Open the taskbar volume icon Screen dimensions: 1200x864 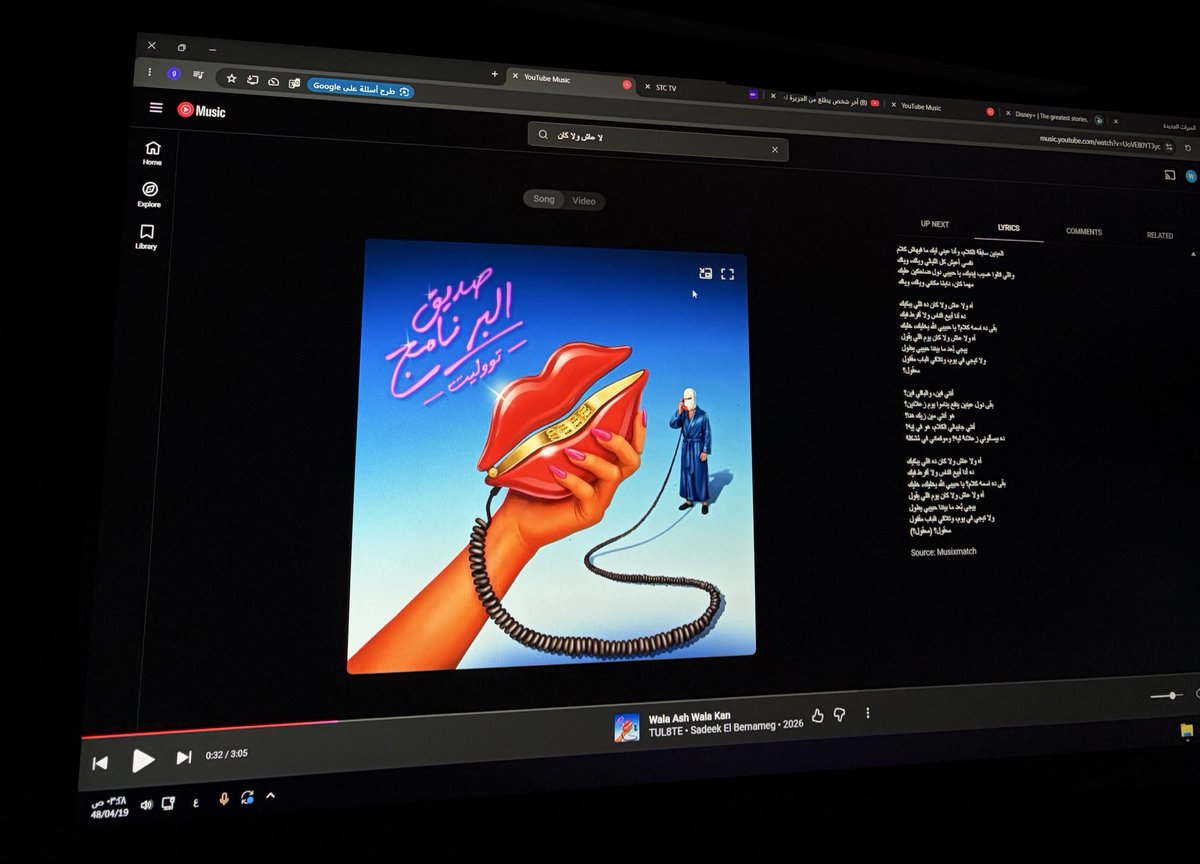(147, 804)
